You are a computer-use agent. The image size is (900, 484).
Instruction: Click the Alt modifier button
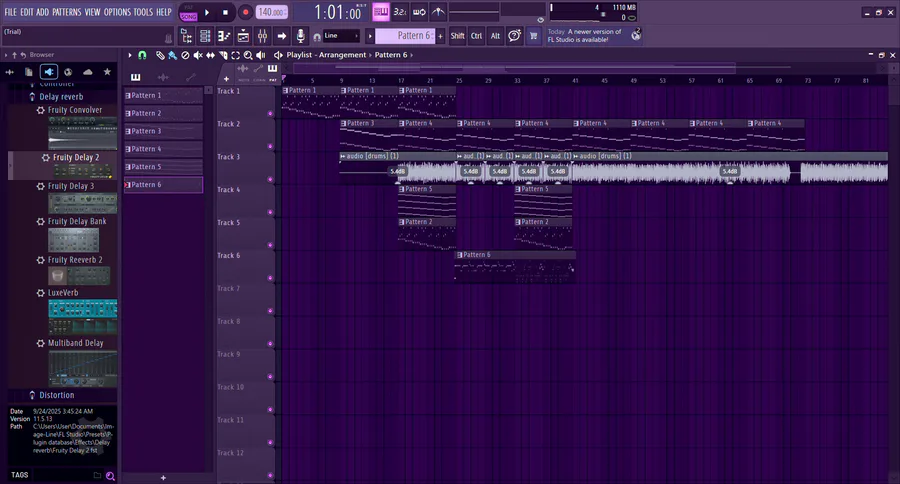pyautogui.click(x=495, y=36)
